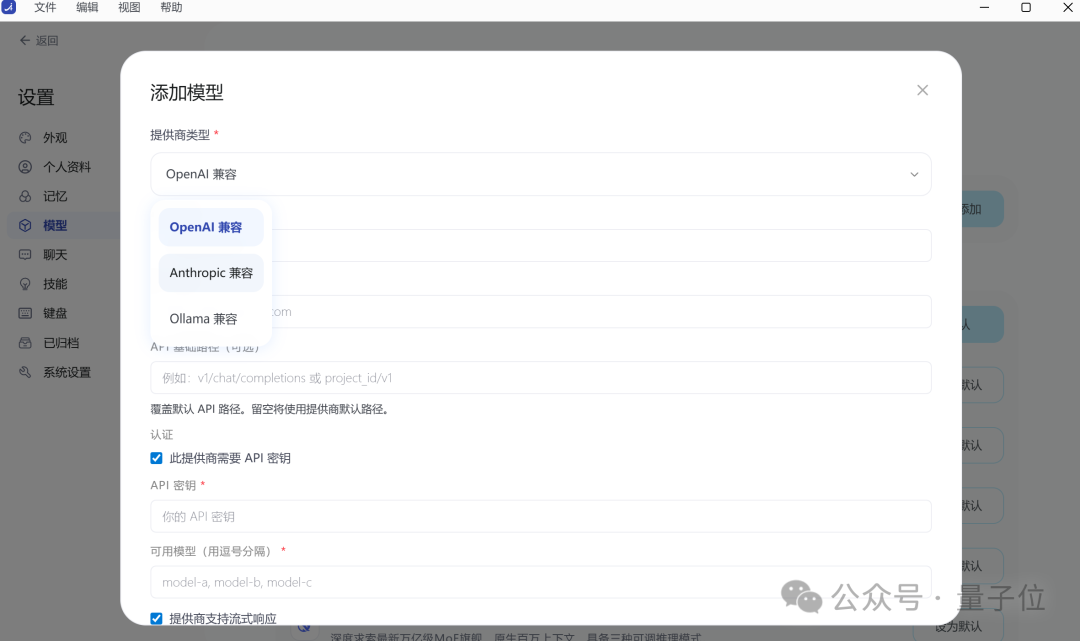Select the 记忆 sidebar icon
The height and width of the screenshot is (641, 1080).
[25, 196]
